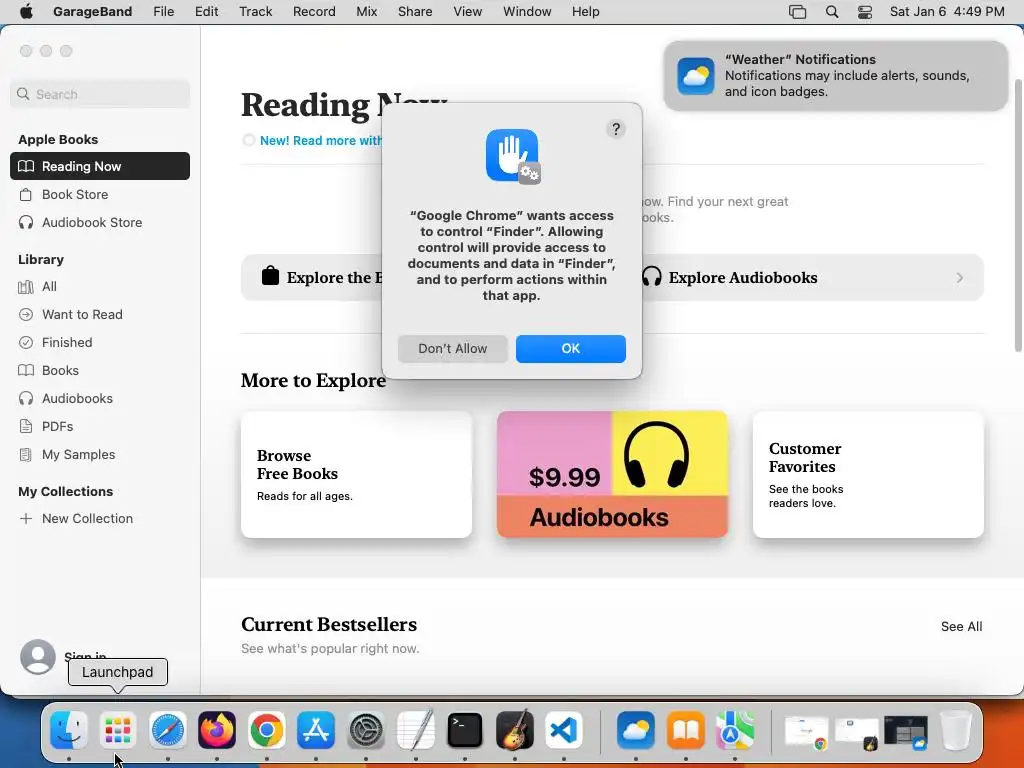Open My Samples in sidebar
This screenshot has width=1024, height=768.
[100, 455]
